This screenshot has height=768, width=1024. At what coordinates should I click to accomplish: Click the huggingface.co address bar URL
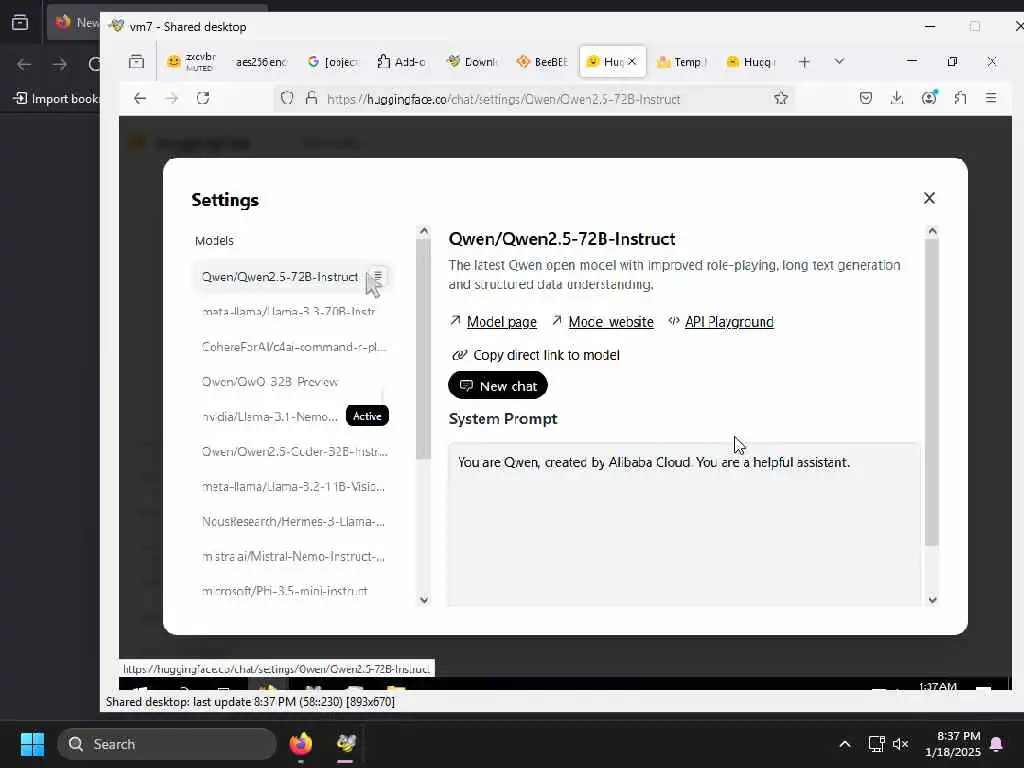[x=504, y=99]
